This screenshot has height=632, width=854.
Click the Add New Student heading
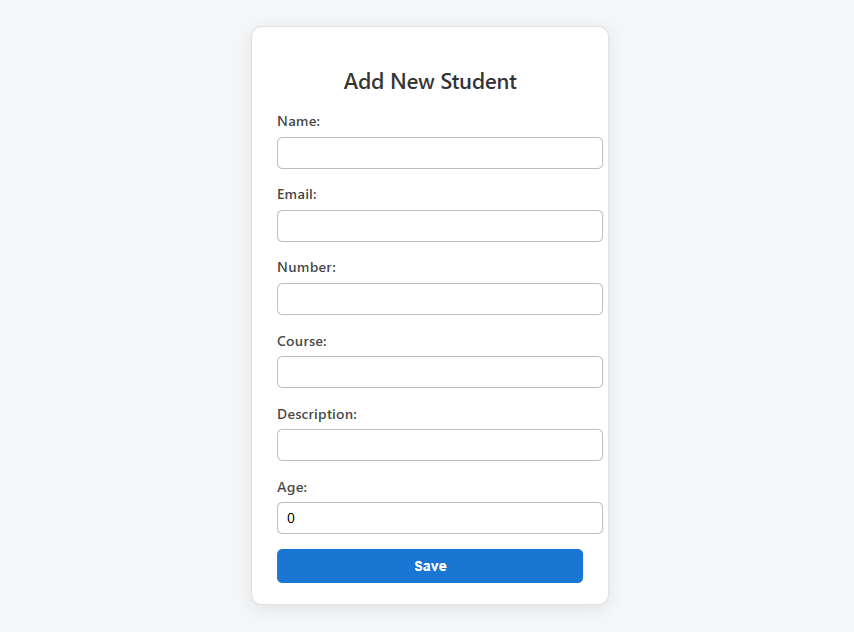(430, 81)
